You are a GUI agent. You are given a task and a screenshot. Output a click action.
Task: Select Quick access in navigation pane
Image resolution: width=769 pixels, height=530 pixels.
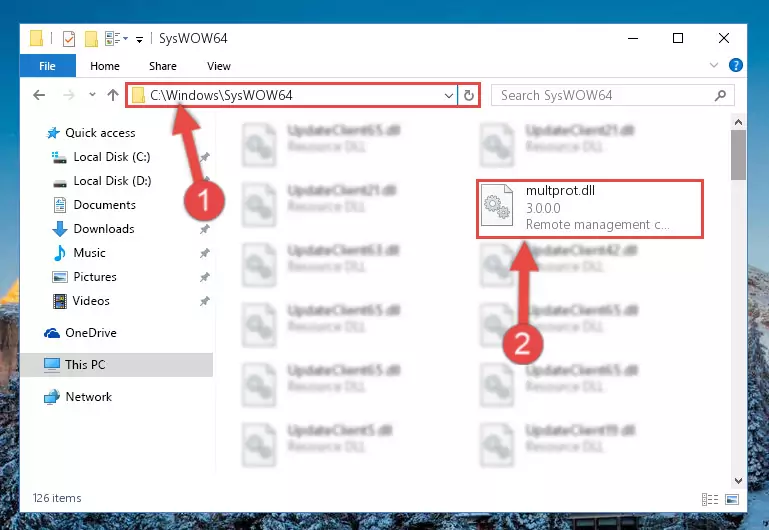(100, 133)
